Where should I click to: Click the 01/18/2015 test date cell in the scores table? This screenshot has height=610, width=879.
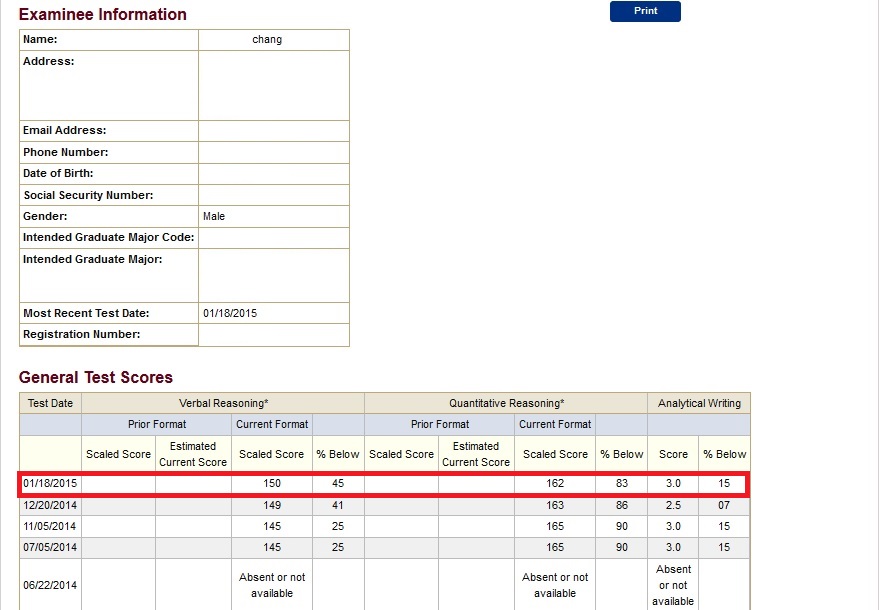coord(50,483)
